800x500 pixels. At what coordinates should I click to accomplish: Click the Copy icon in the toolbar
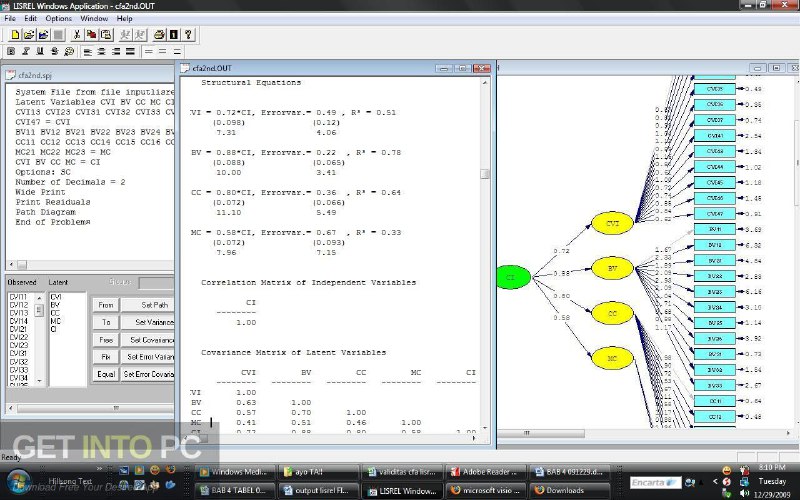[x=91, y=35]
